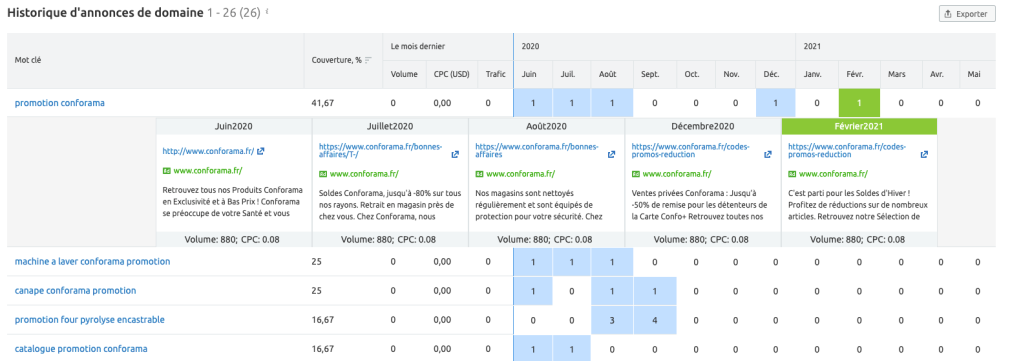
Task: Open external link icon in Juillet2020 ad
Action: [455, 155]
